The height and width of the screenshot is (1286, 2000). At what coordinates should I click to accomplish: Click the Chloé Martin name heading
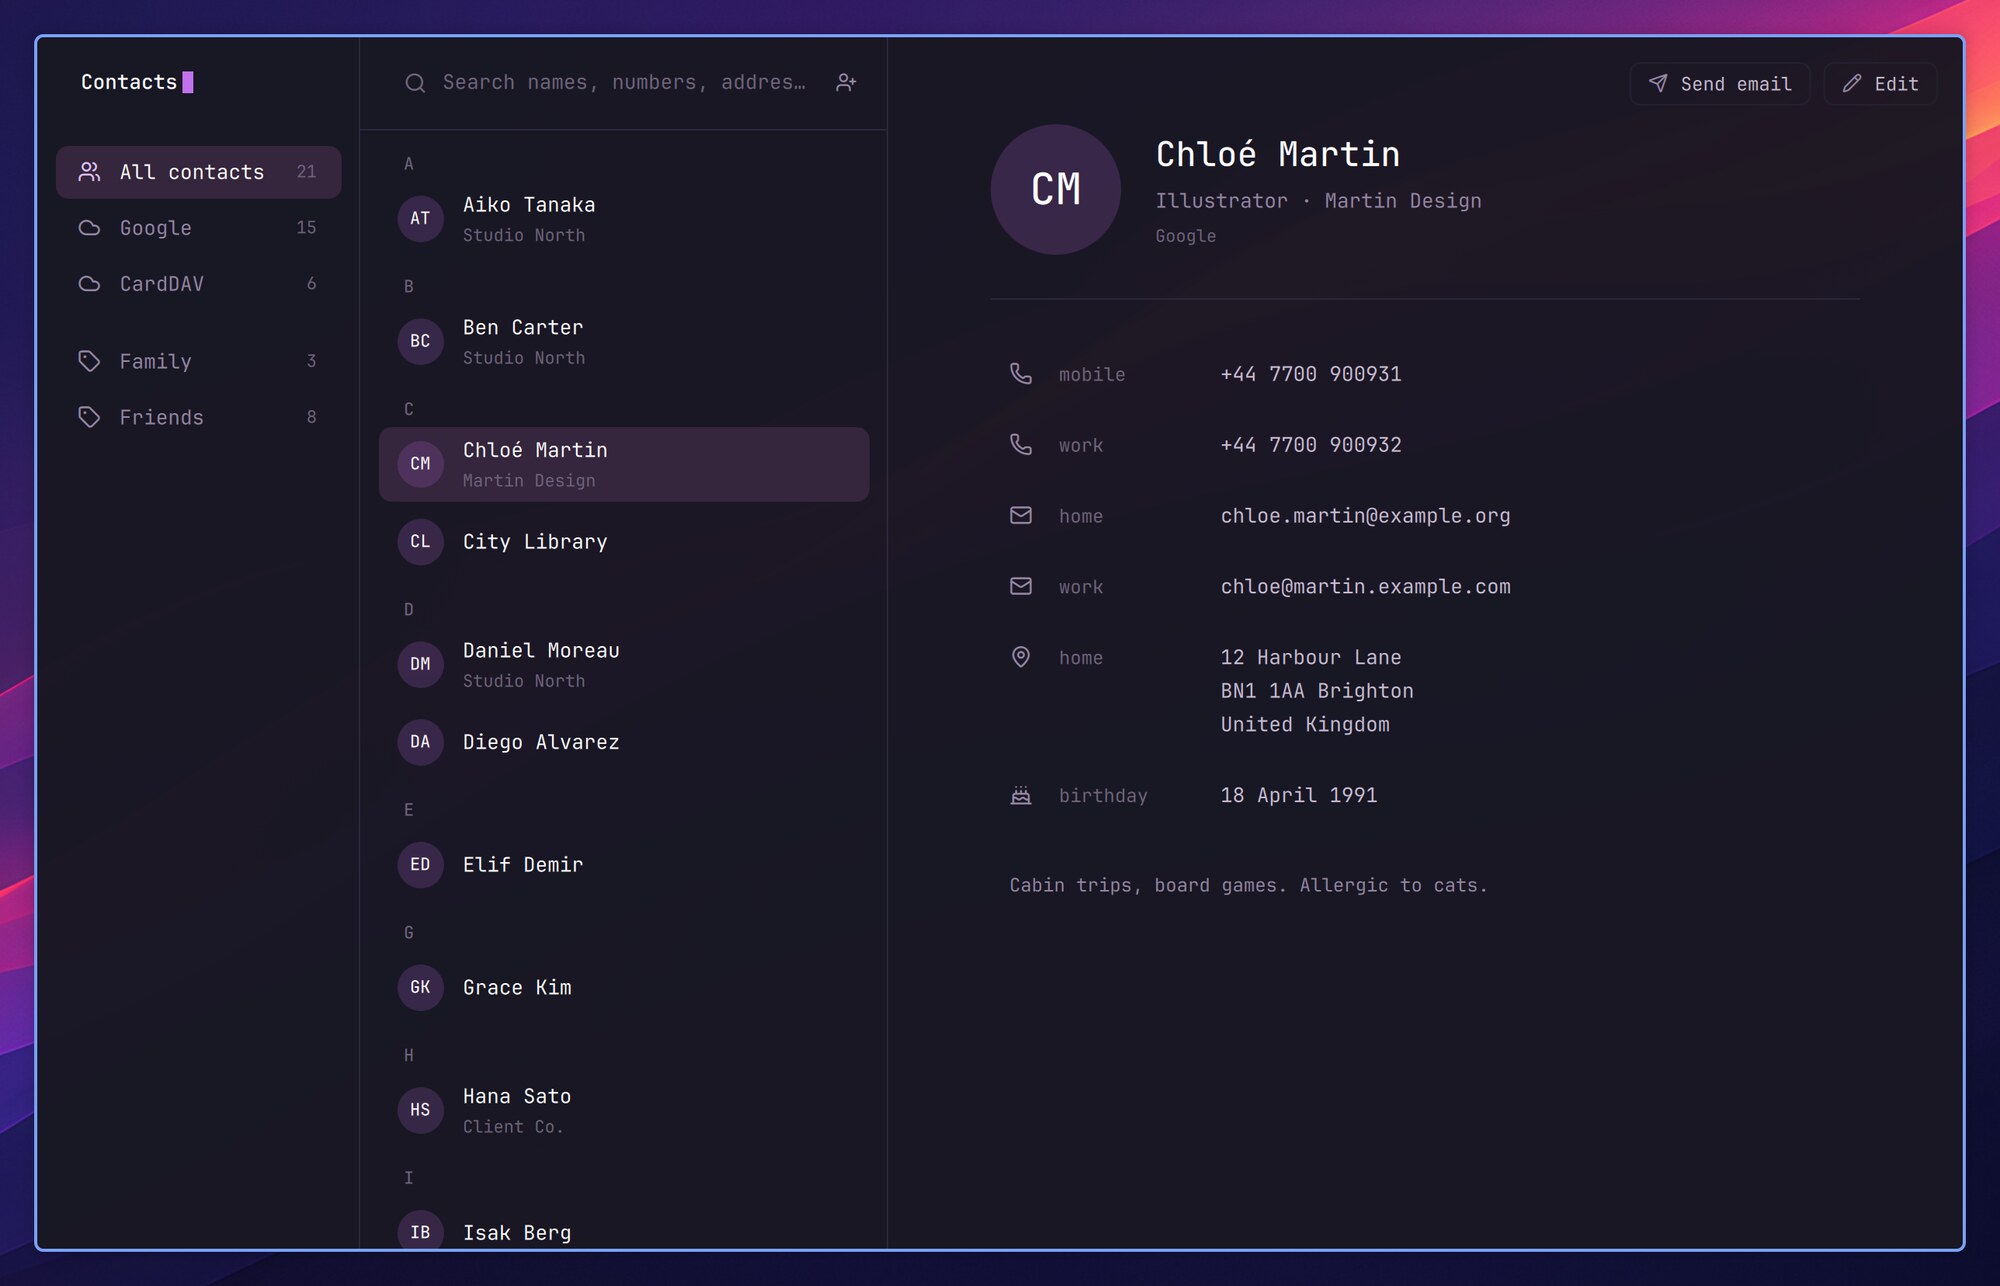tap(1278, 154)
